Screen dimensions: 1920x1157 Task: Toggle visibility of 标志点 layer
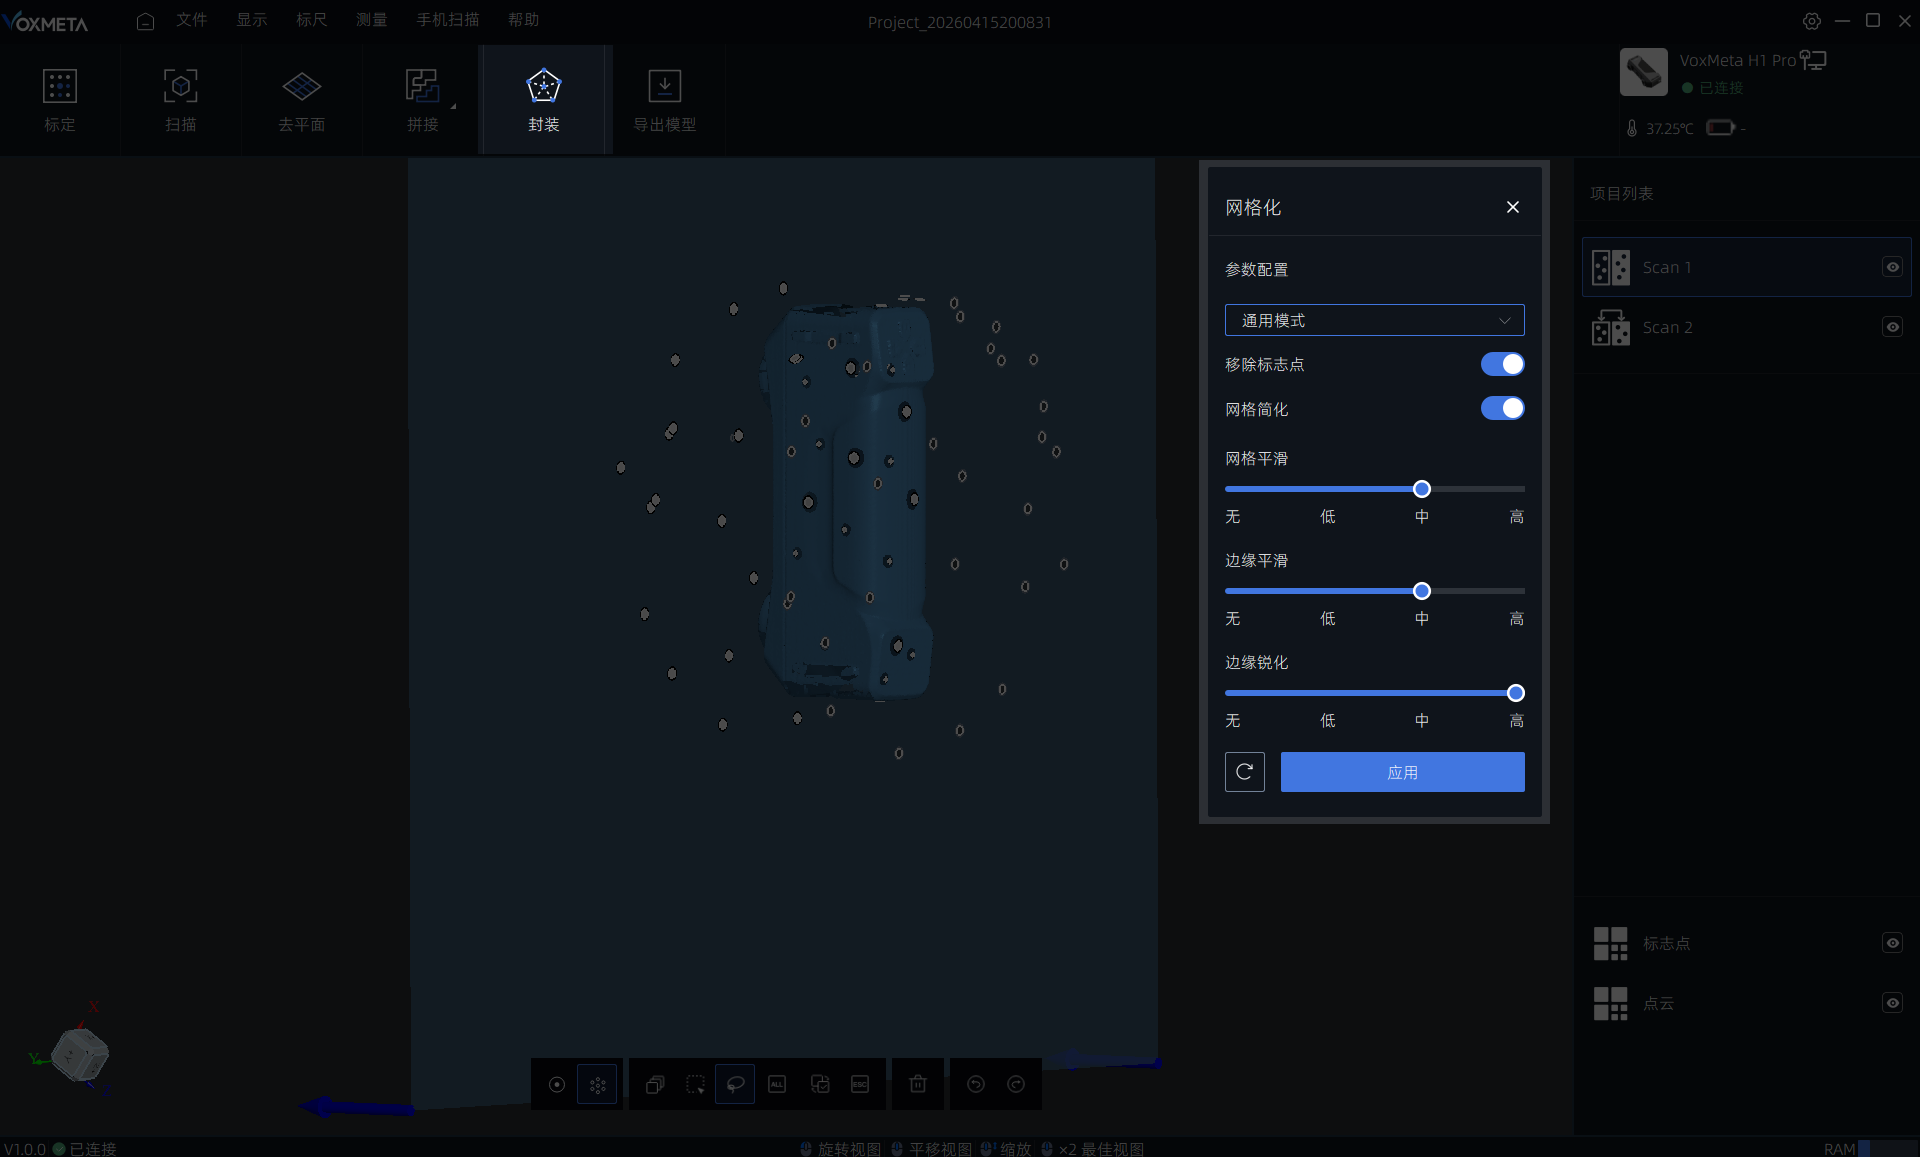coord(1893,943)
